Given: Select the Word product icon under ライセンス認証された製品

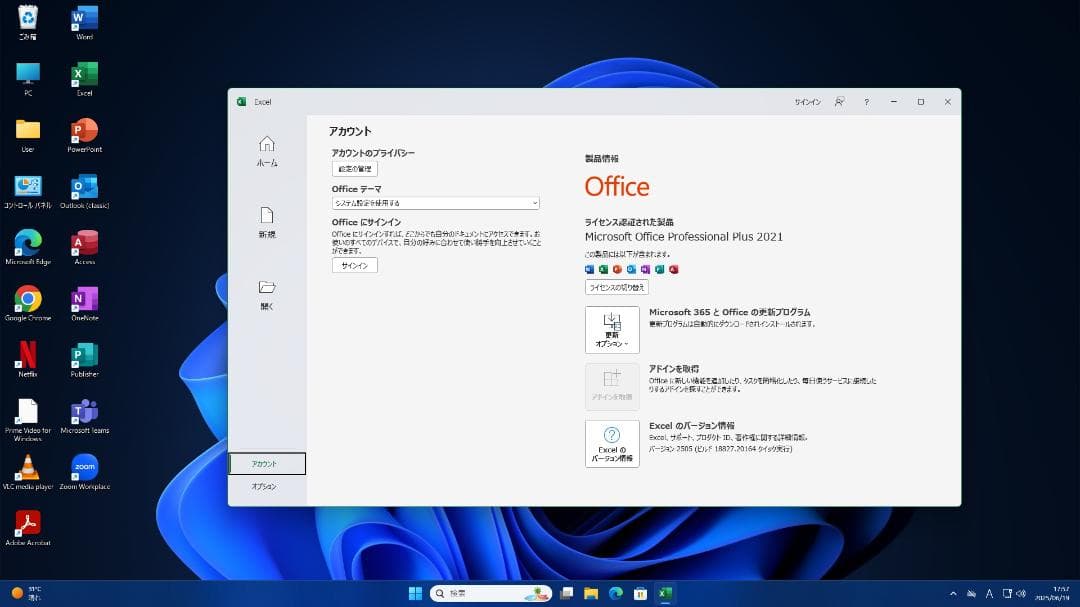Looking at the screenshot, I should [590, 269].
